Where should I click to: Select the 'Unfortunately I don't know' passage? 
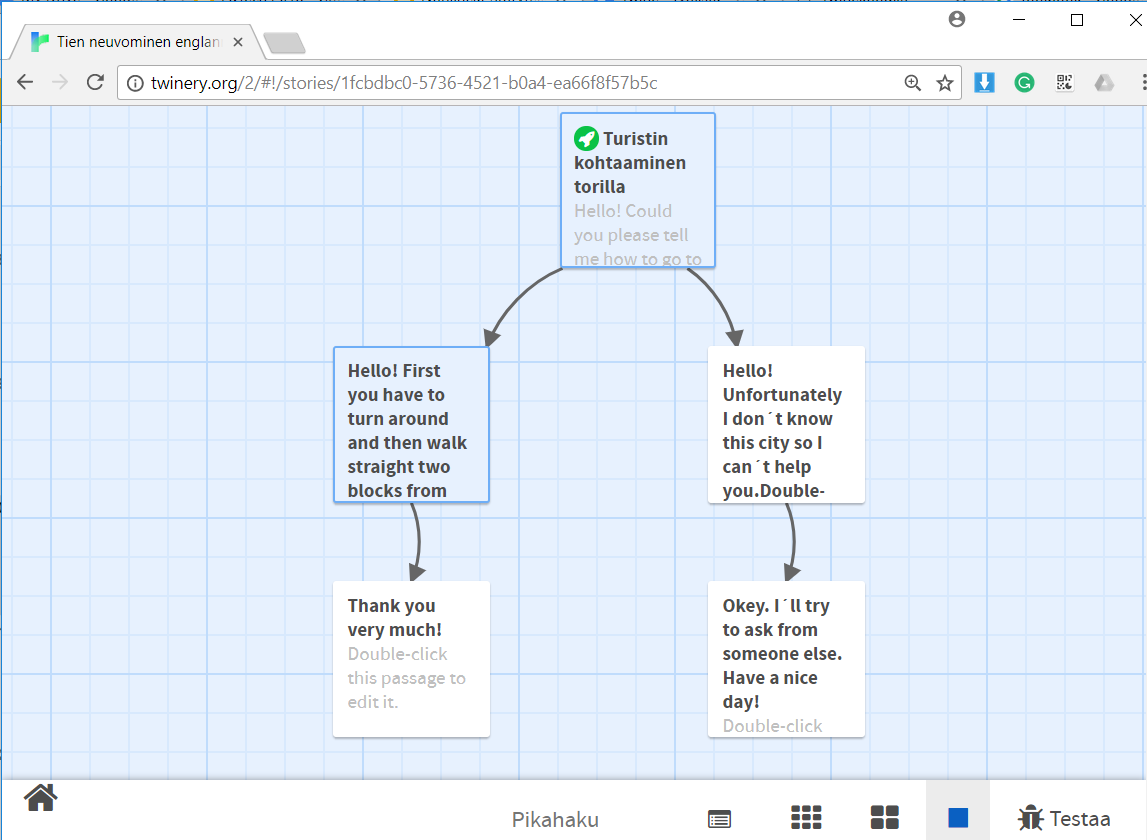click(x=785, y=425)
